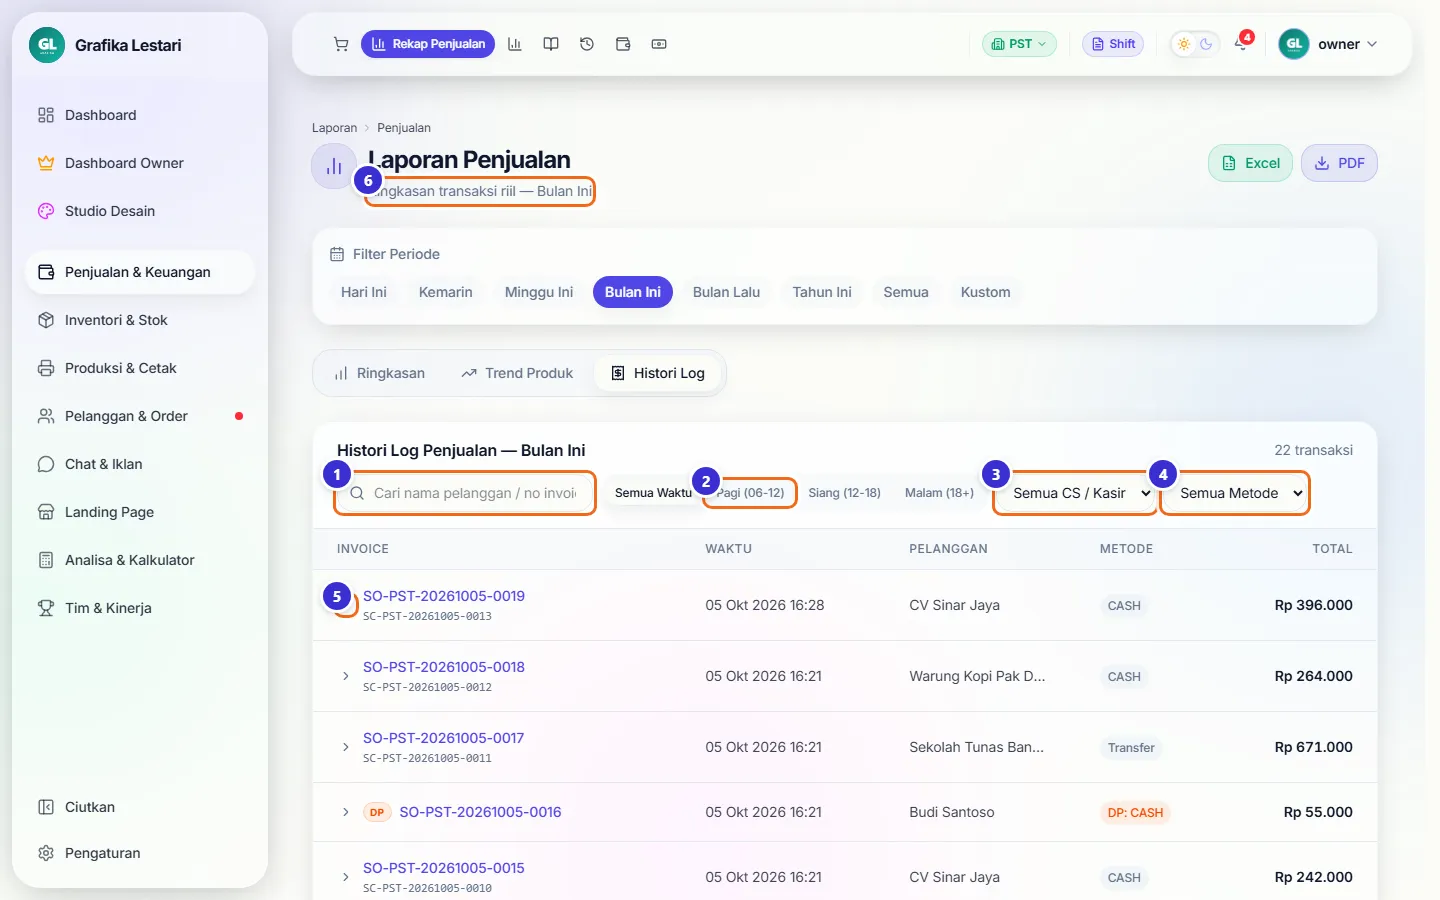Open the owner account dropdown
The height and width of the screenshot is (900, 1440).
pyautogui.click(x=1329, y=44)
